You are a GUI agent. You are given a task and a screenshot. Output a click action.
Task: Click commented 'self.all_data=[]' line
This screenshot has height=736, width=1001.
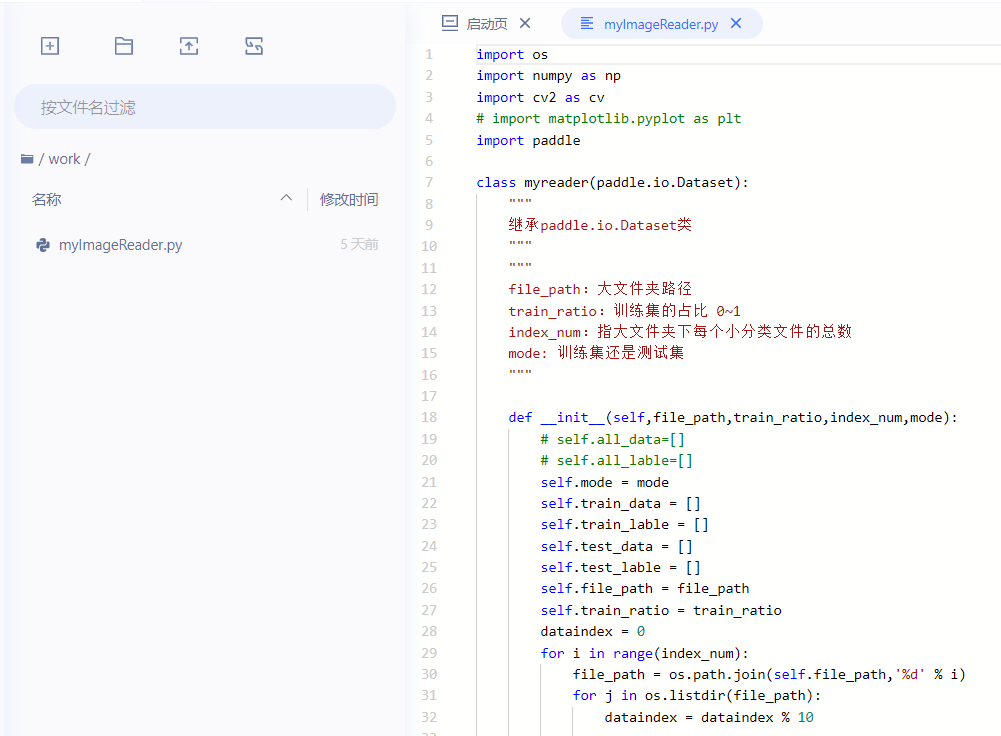coord(612,439)
